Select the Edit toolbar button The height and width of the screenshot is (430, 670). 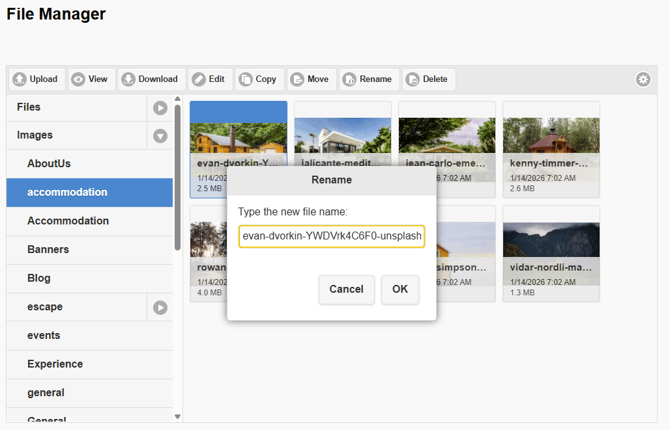point(210,79)
